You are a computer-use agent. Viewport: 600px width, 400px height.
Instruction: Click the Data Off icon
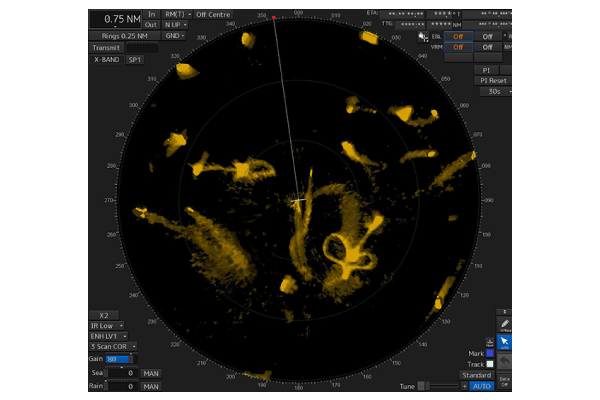(505, 379)
